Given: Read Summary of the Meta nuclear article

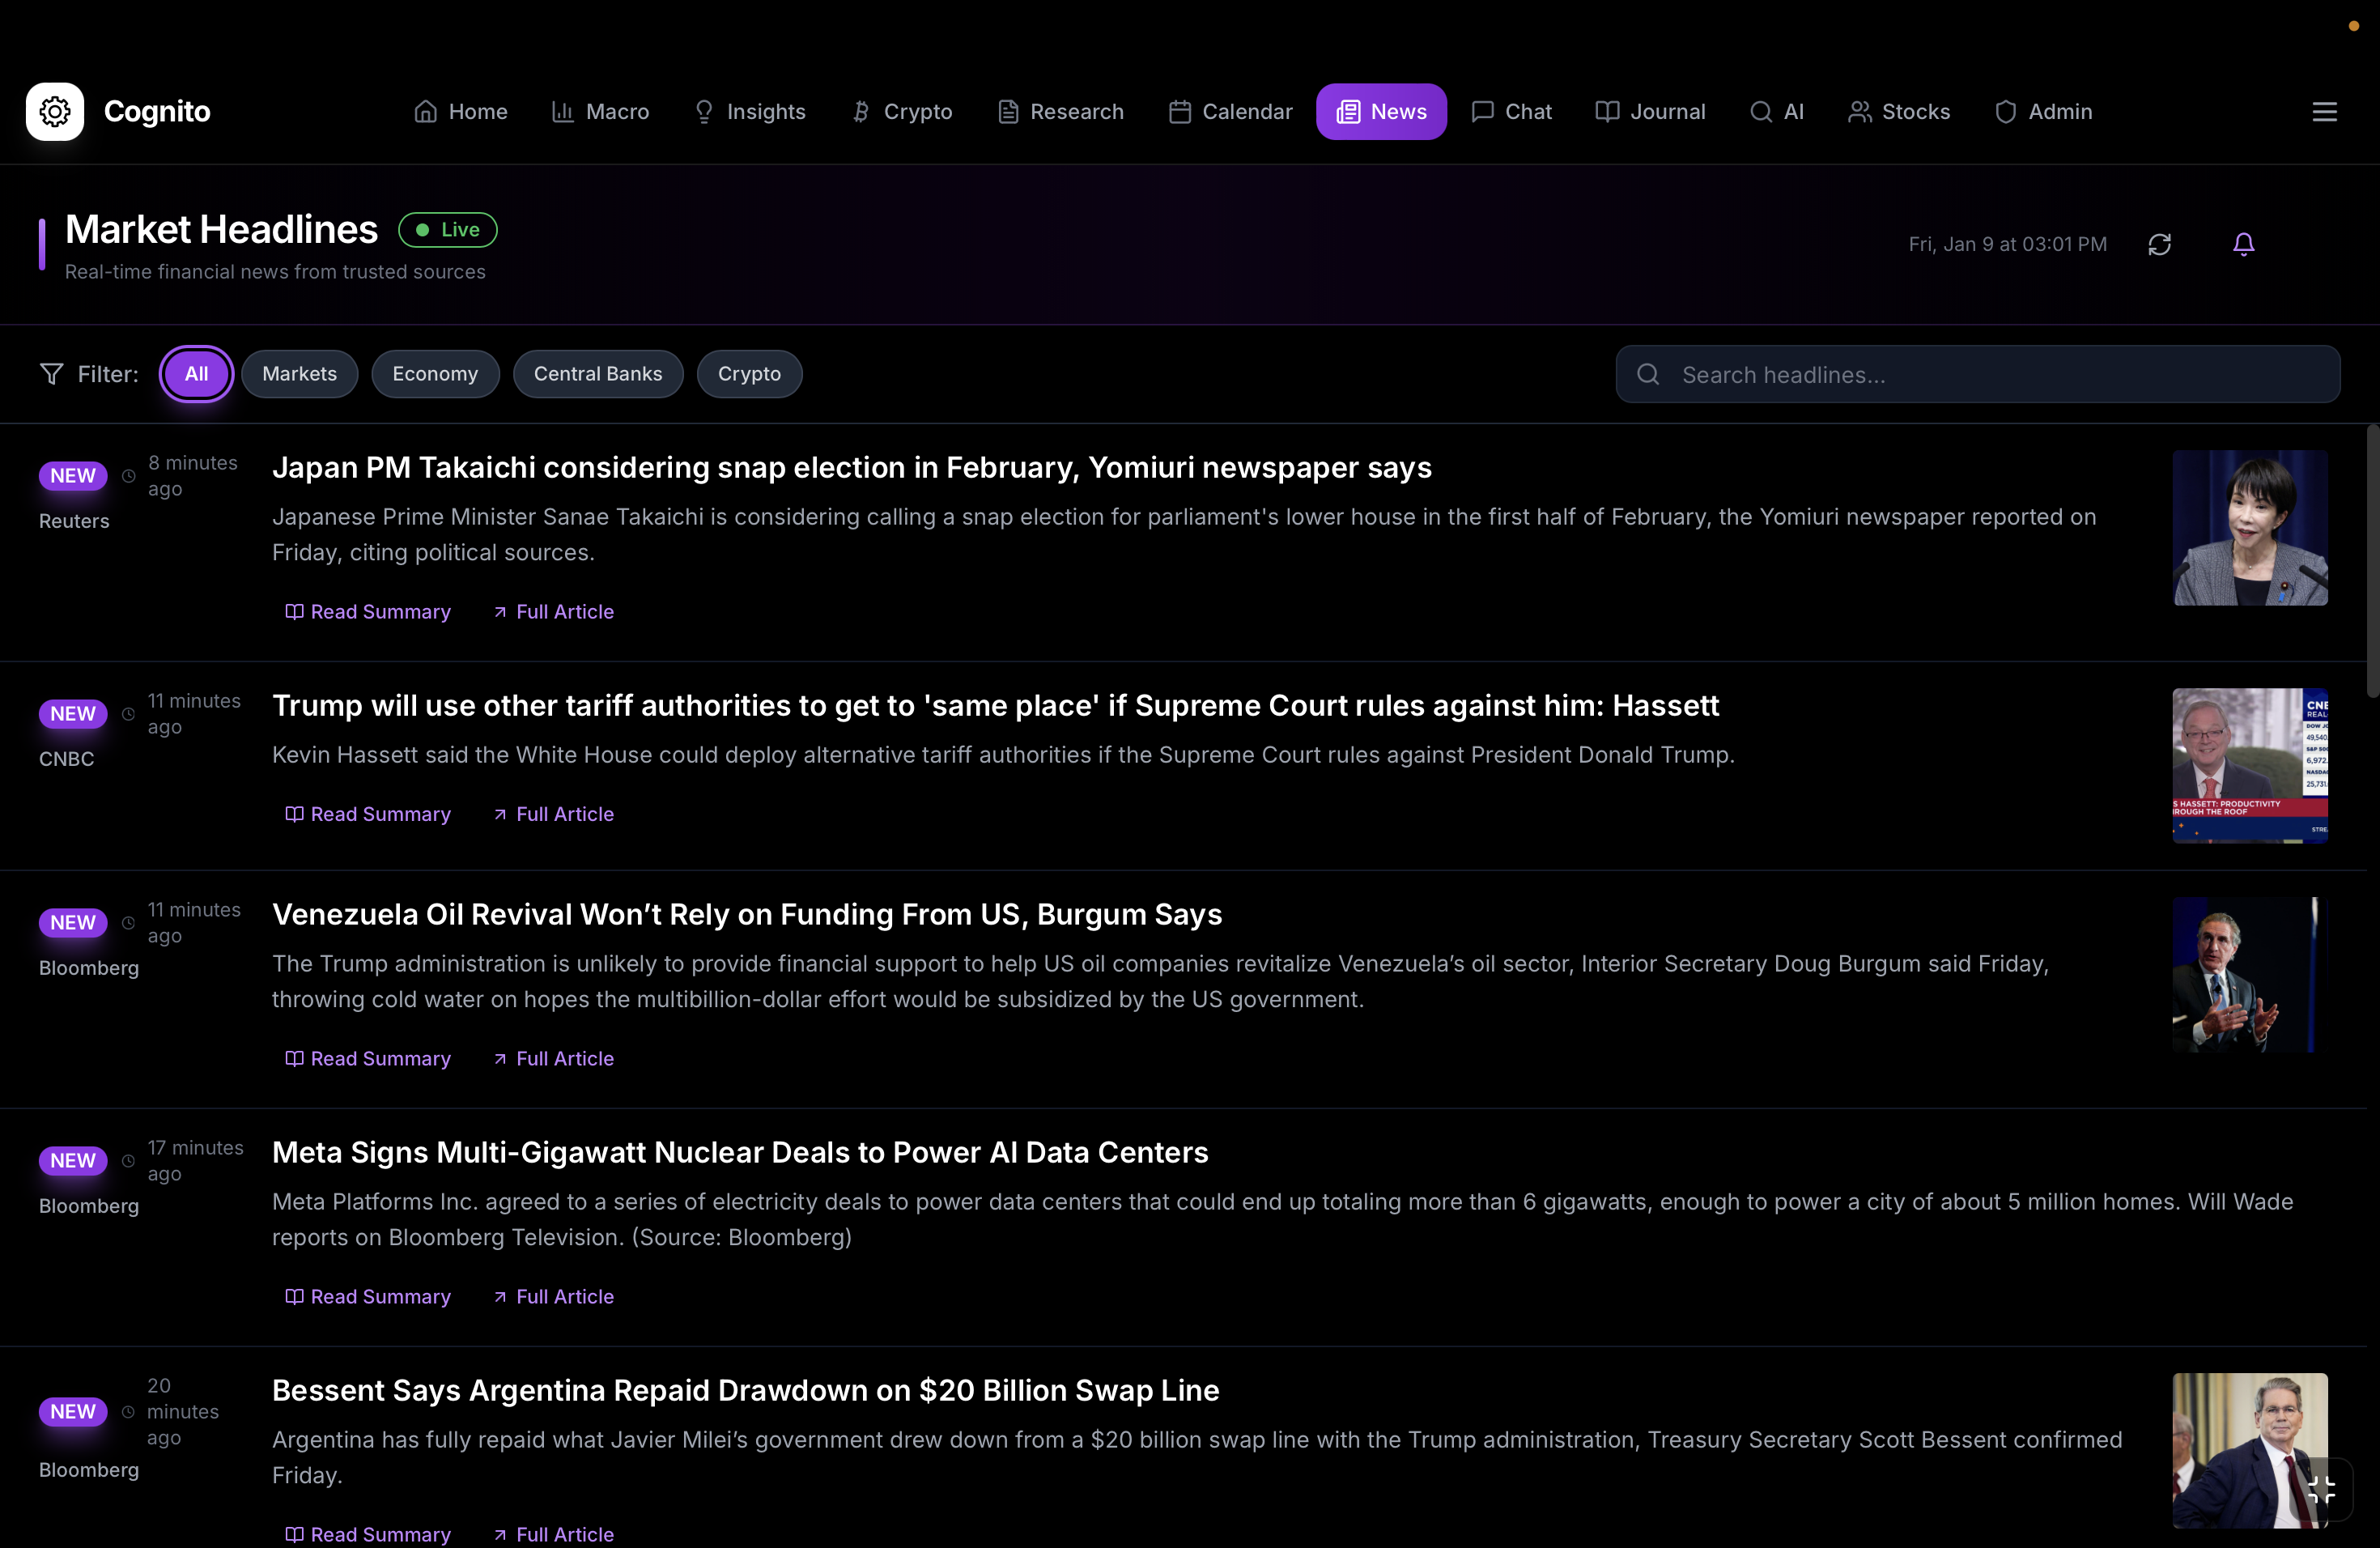Looking at the screenshot, I should (x=368, y=1296).
